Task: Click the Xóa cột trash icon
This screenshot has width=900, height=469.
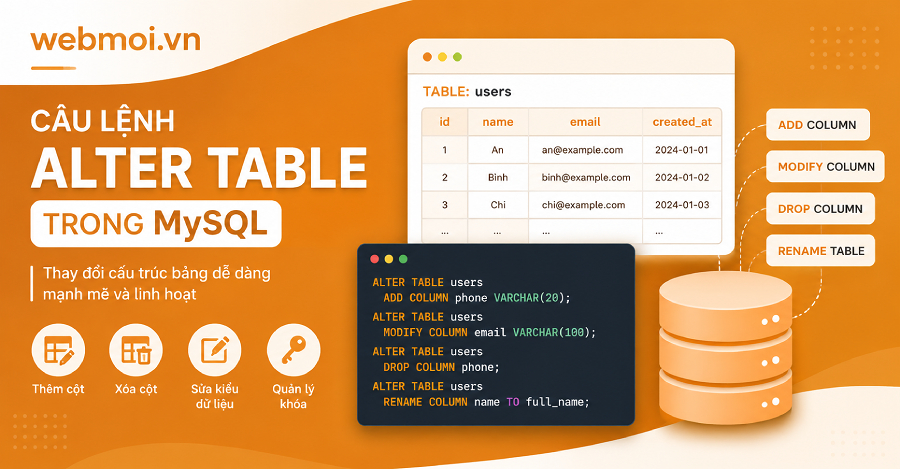Action: click(136, 350)
